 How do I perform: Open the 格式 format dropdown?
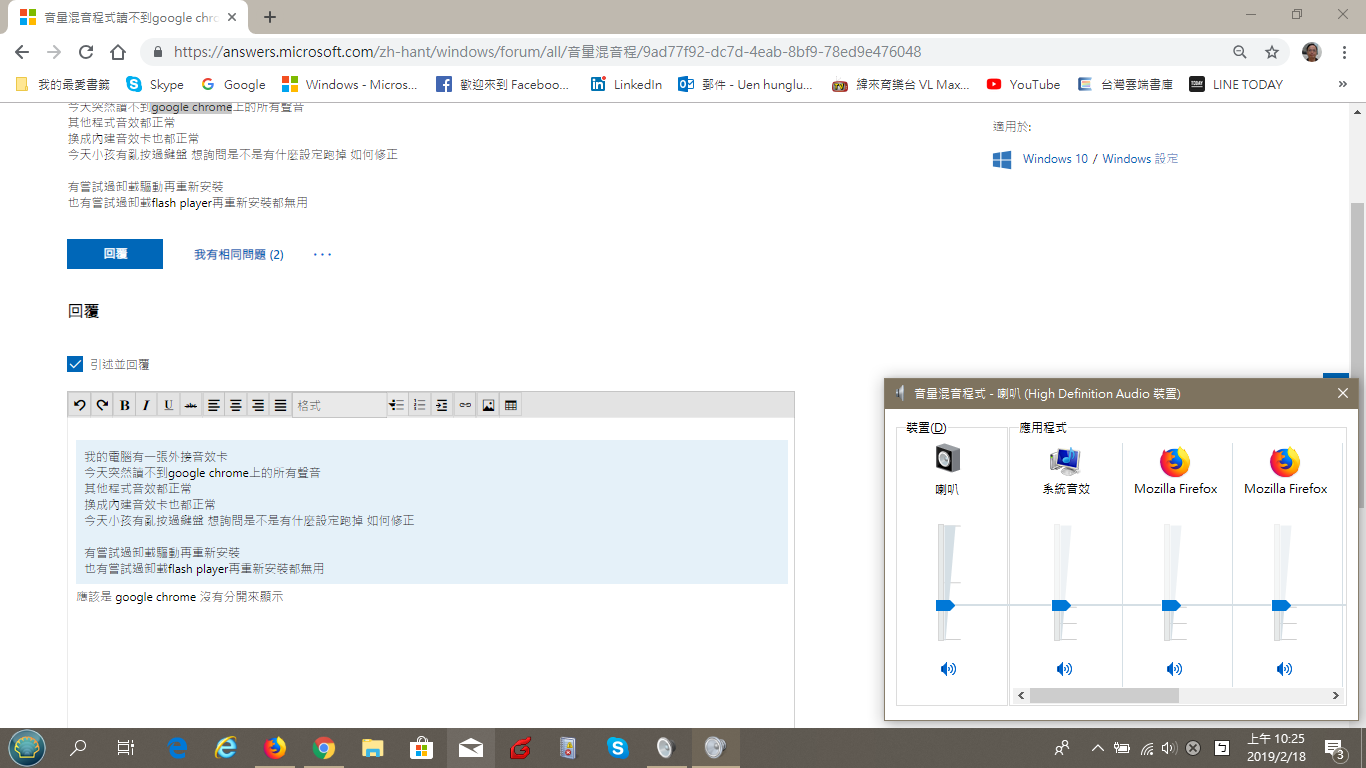339,405
